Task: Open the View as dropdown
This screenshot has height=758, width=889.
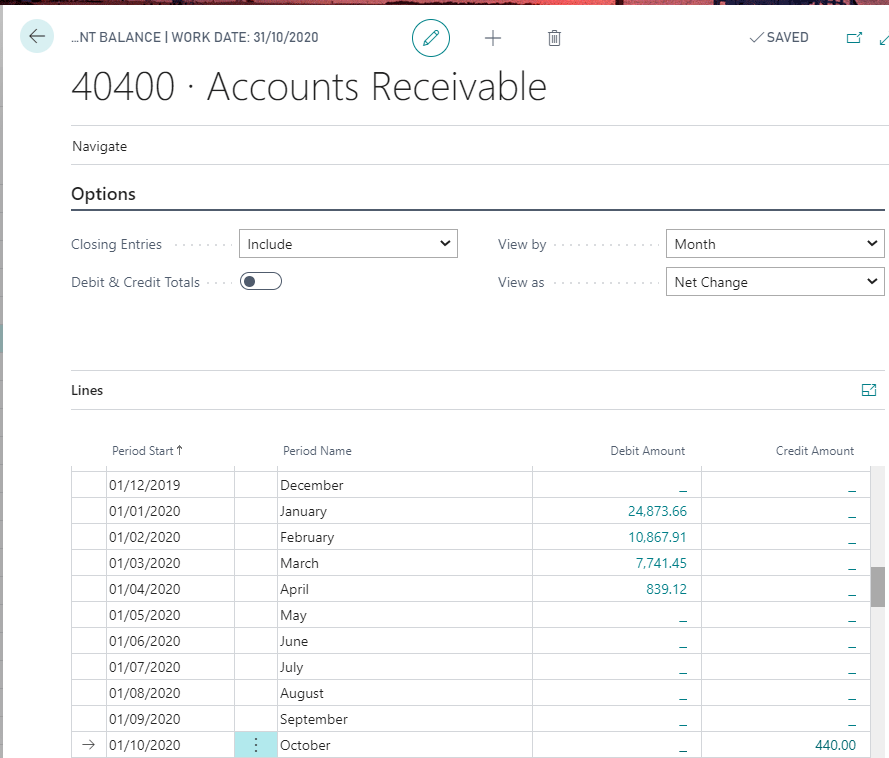Action: 774,283
